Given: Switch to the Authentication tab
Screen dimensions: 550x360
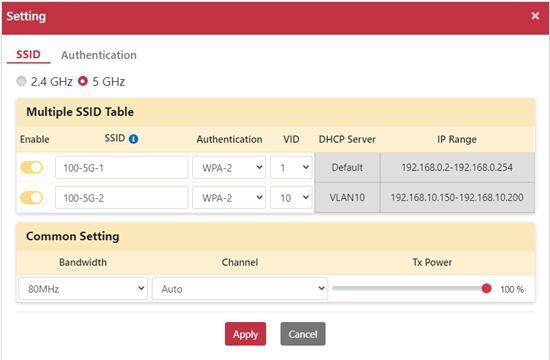Looking at the screenshot, I should (99, 55).
